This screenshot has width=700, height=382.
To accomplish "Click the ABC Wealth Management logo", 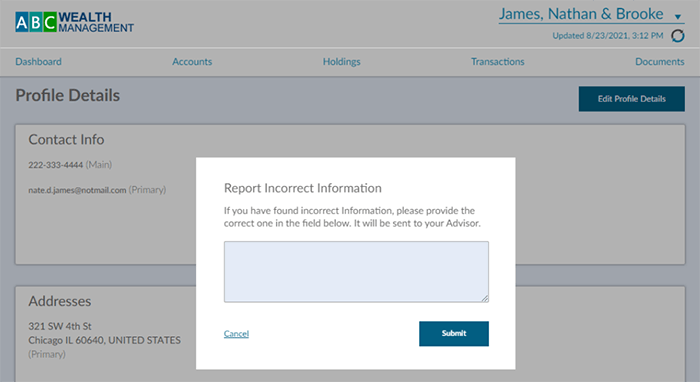I will tap(75, 22).
